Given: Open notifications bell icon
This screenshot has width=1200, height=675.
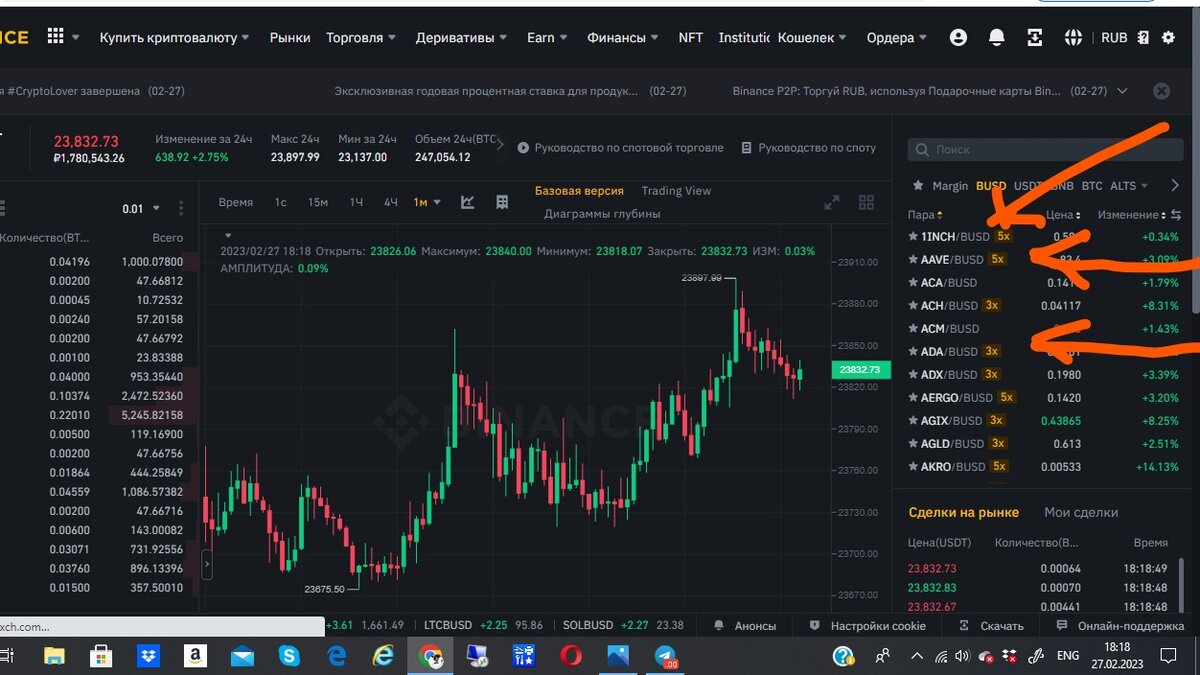Looking at the screenshot, I should 997,38.
